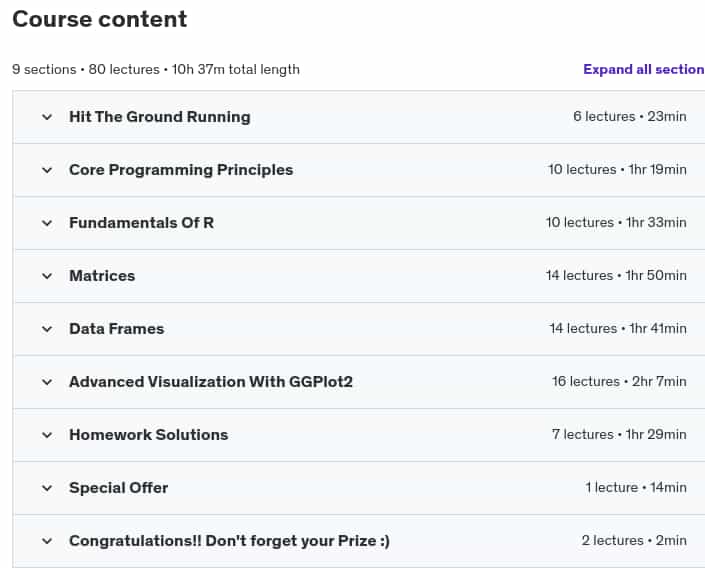Open the Homework Solutions section title
Screen dimensions: 705x568
point(148,435)
